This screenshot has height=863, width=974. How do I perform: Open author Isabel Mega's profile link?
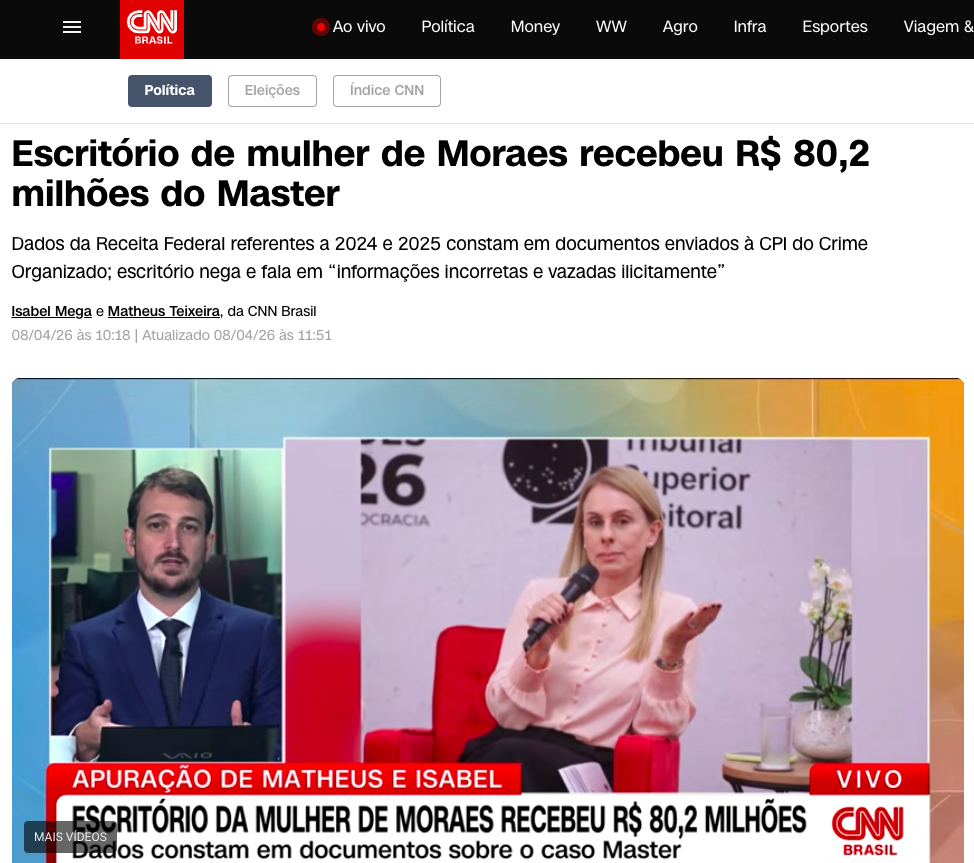tap(52, 311)
